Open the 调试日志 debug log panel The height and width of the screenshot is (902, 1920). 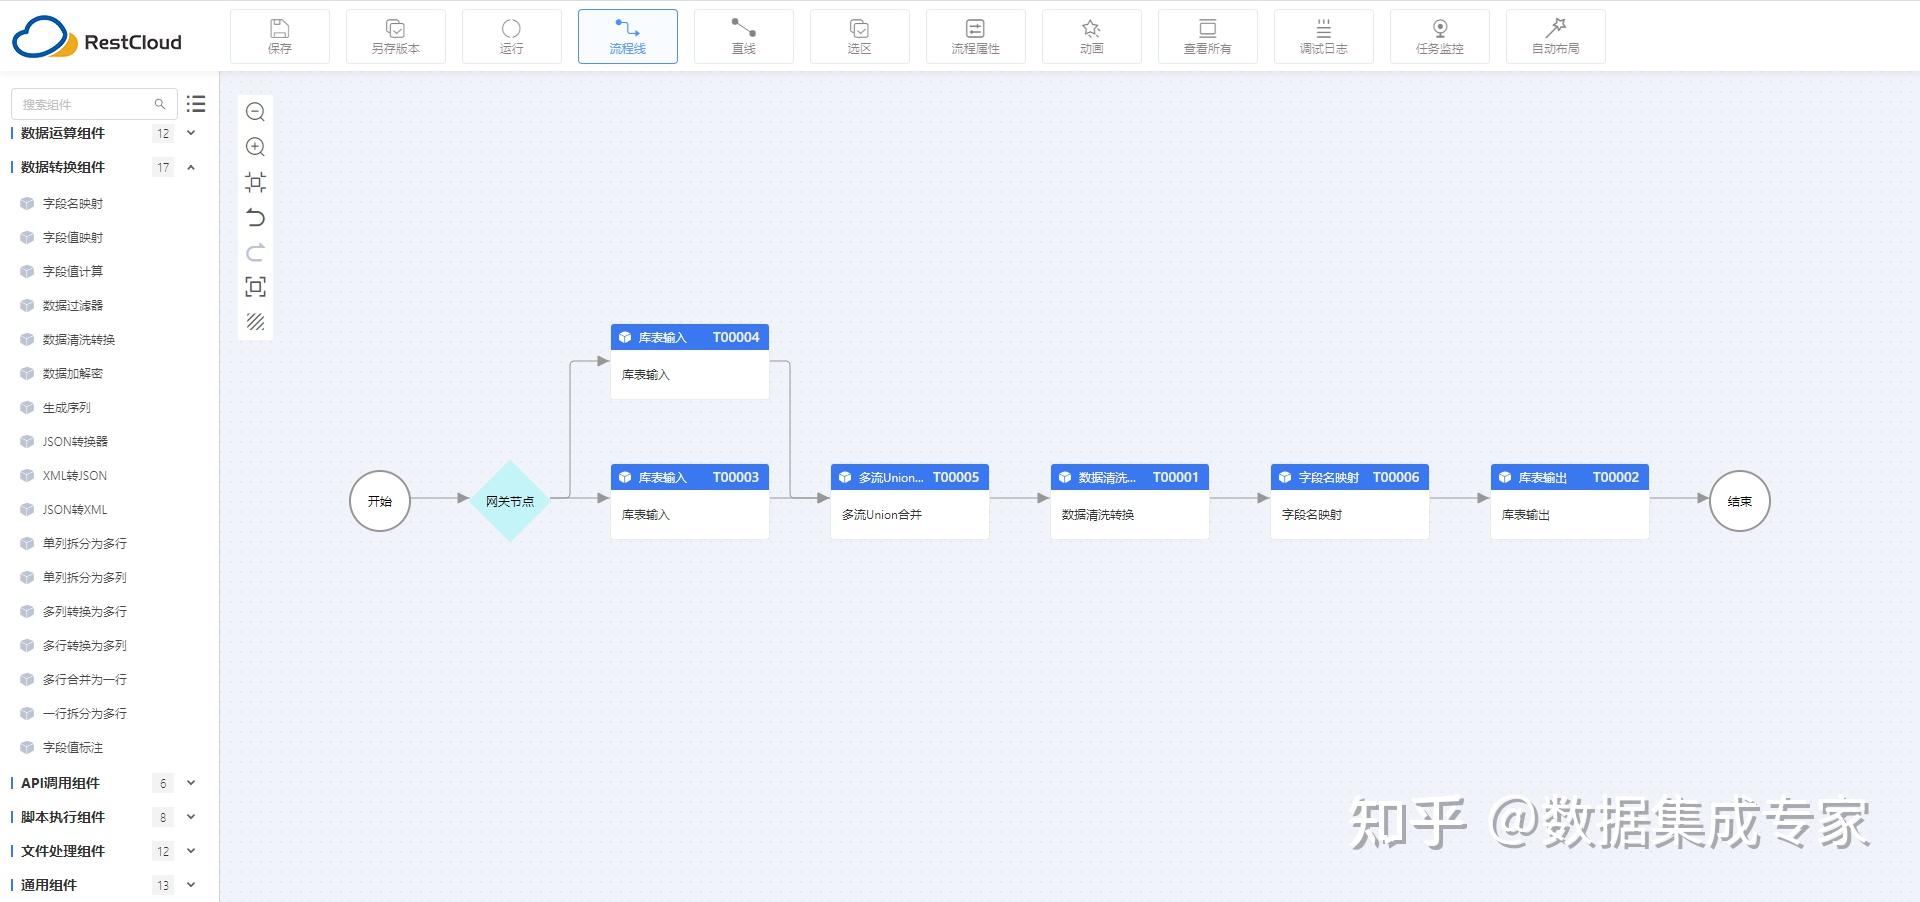[x=1323, y=36]
